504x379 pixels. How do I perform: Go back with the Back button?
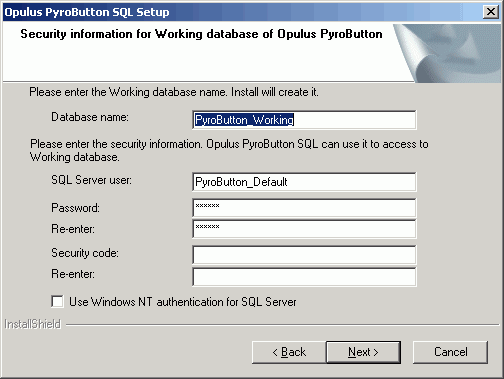click(289, 352)
